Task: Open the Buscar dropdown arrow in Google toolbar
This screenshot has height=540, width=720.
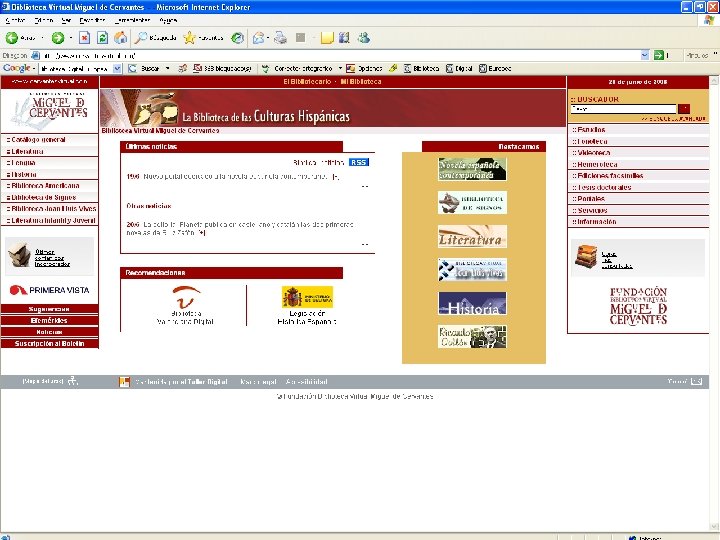Action: [x=168, y=68]
